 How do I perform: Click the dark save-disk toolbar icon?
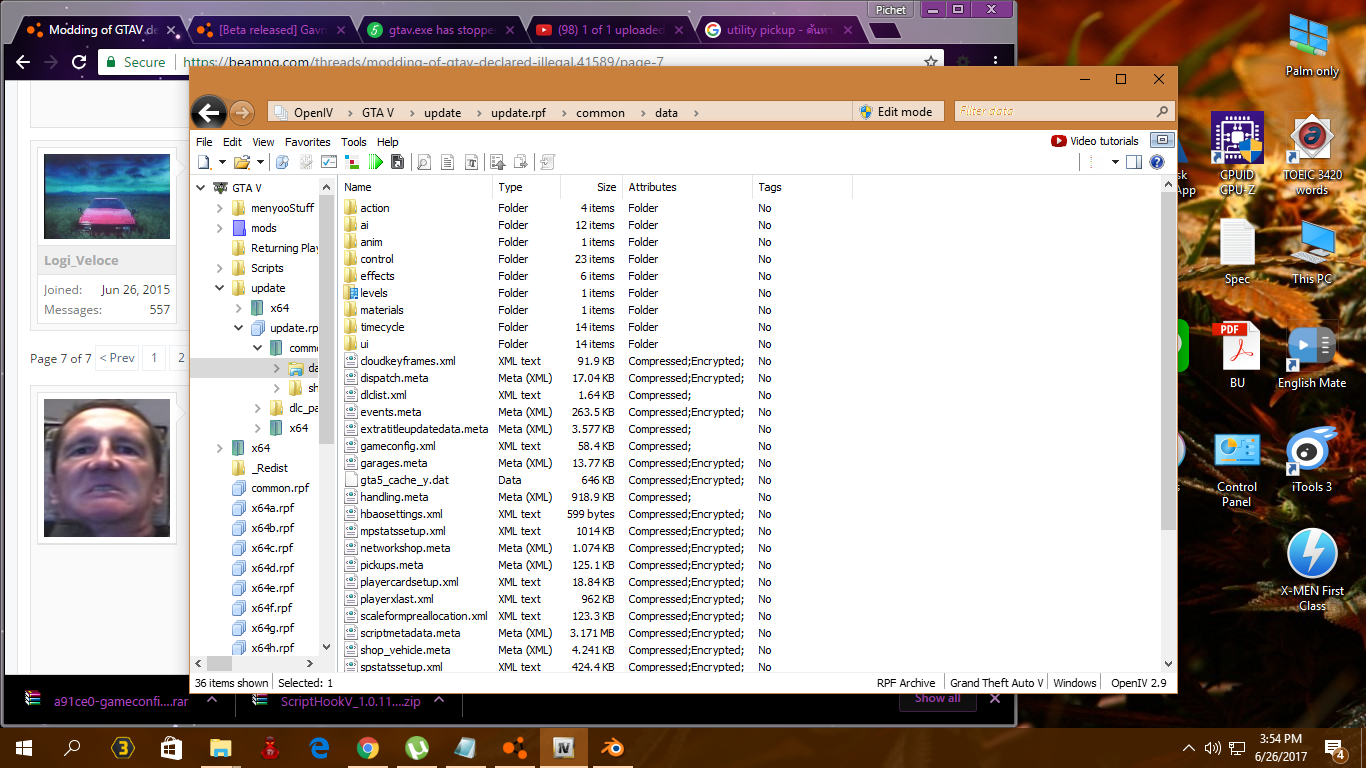(x=397, y=162)
